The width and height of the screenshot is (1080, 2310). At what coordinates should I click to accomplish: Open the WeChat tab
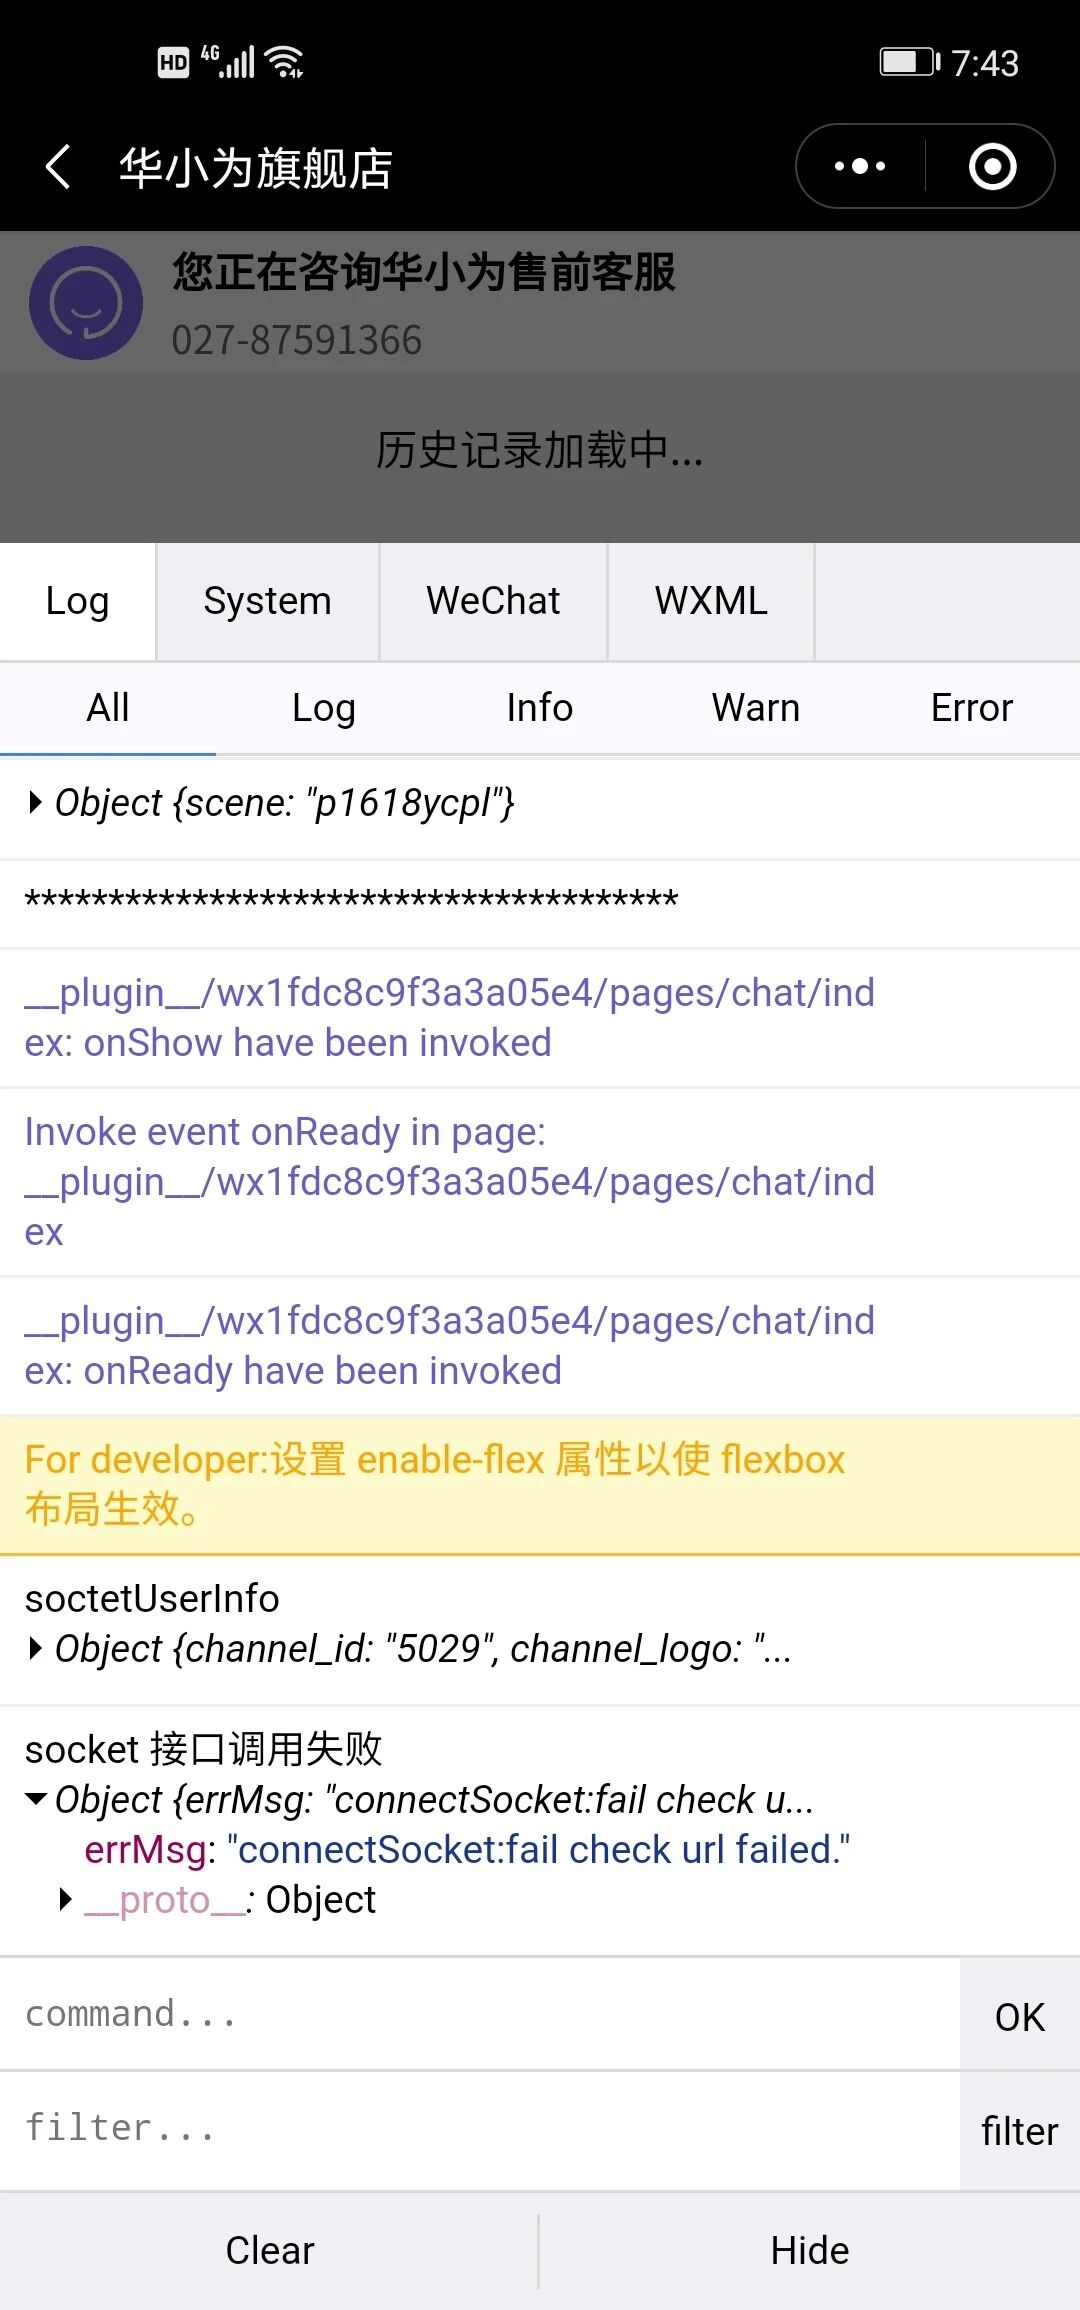tap(493, 601)
